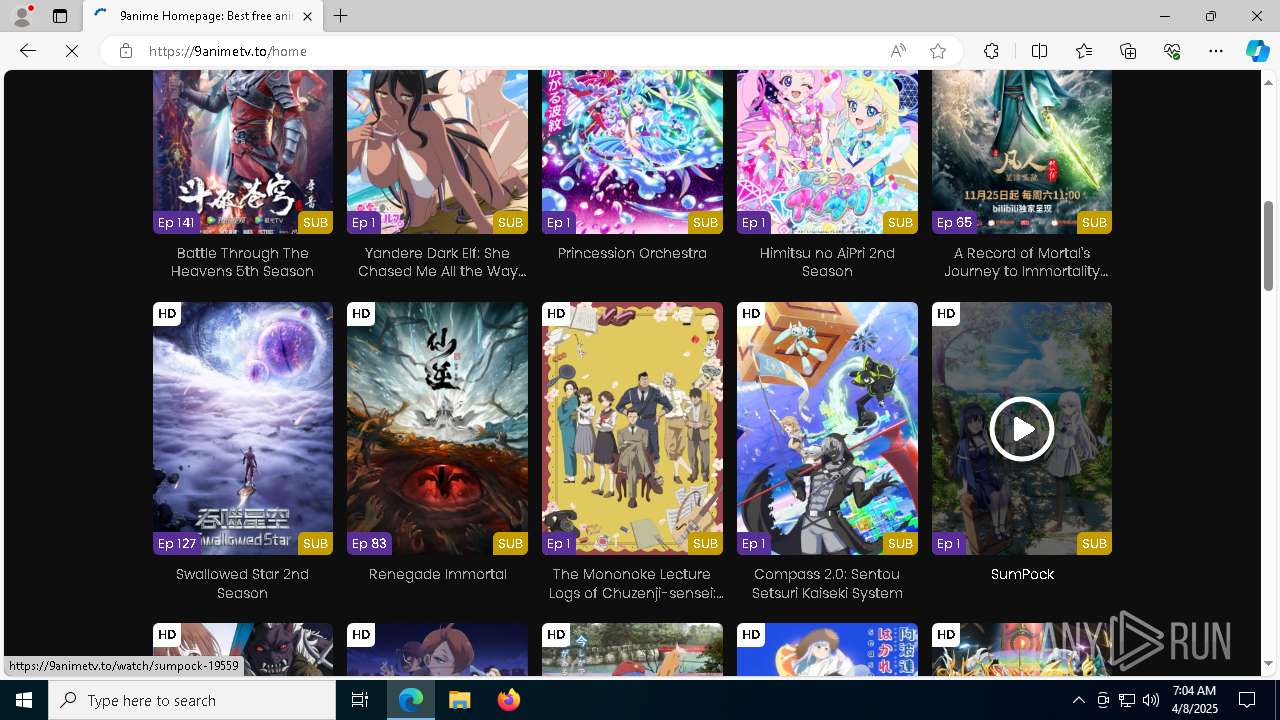Click Princession Orchestra title link

click(x=632, y=253)
